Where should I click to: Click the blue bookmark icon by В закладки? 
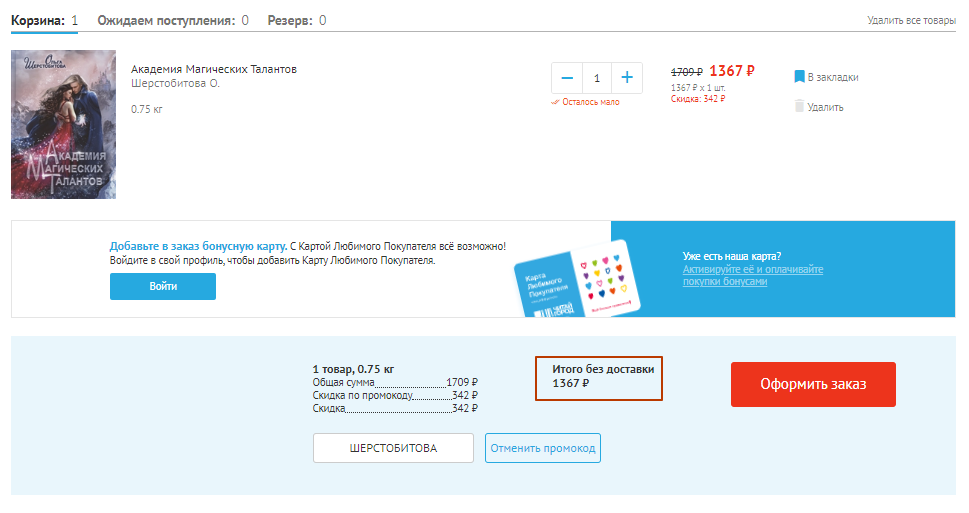(799, 76)
